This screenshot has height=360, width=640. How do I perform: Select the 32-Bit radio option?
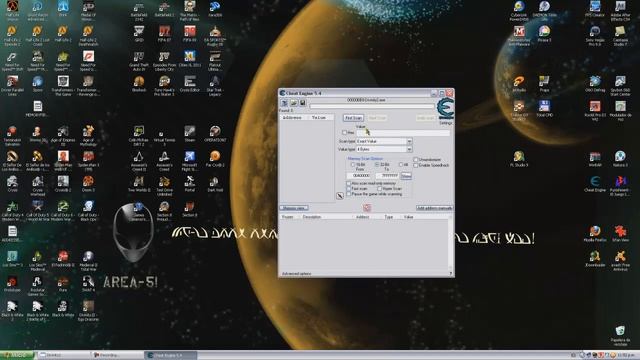point(377,164)
